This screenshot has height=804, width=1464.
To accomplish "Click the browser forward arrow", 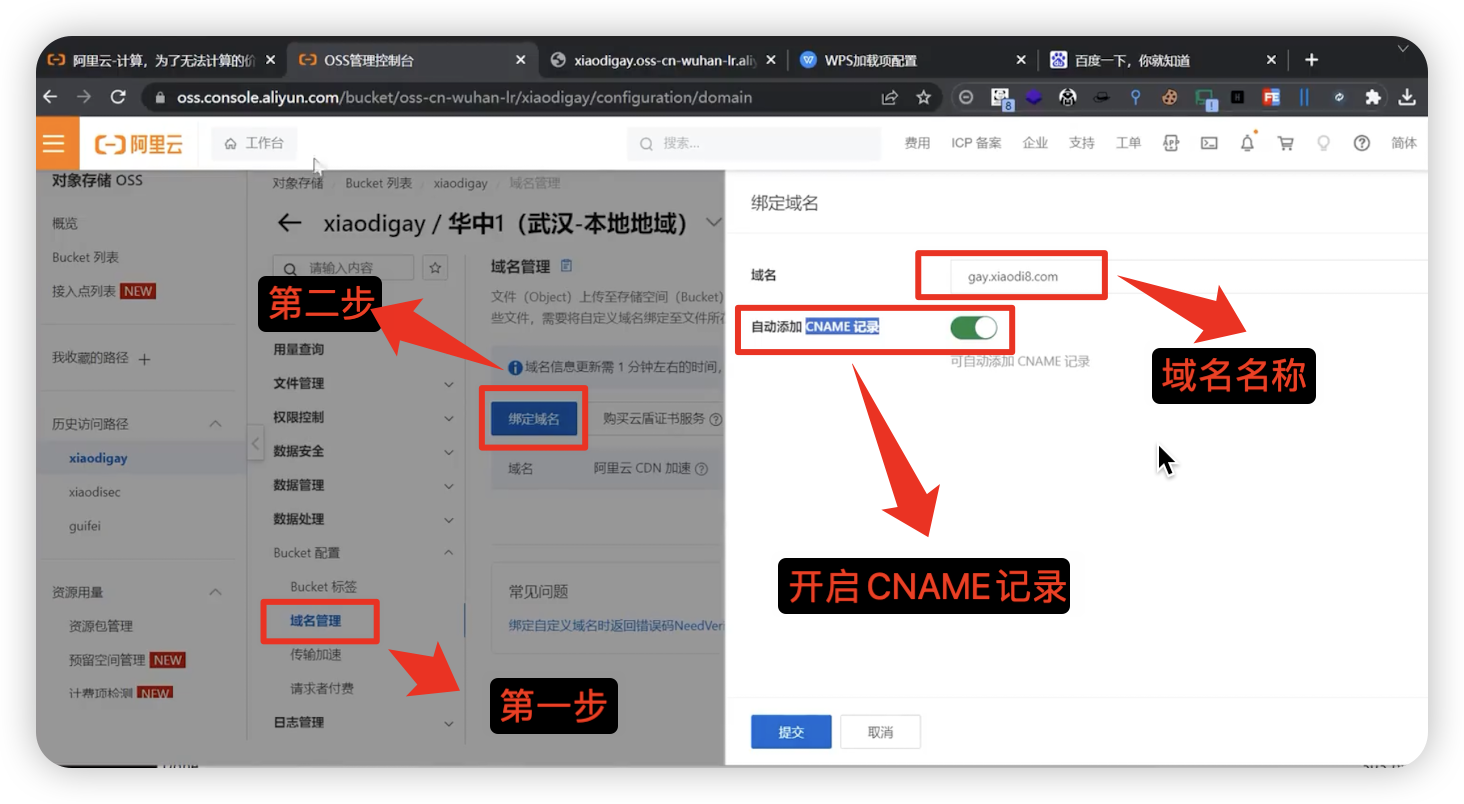I will (85, 97).
